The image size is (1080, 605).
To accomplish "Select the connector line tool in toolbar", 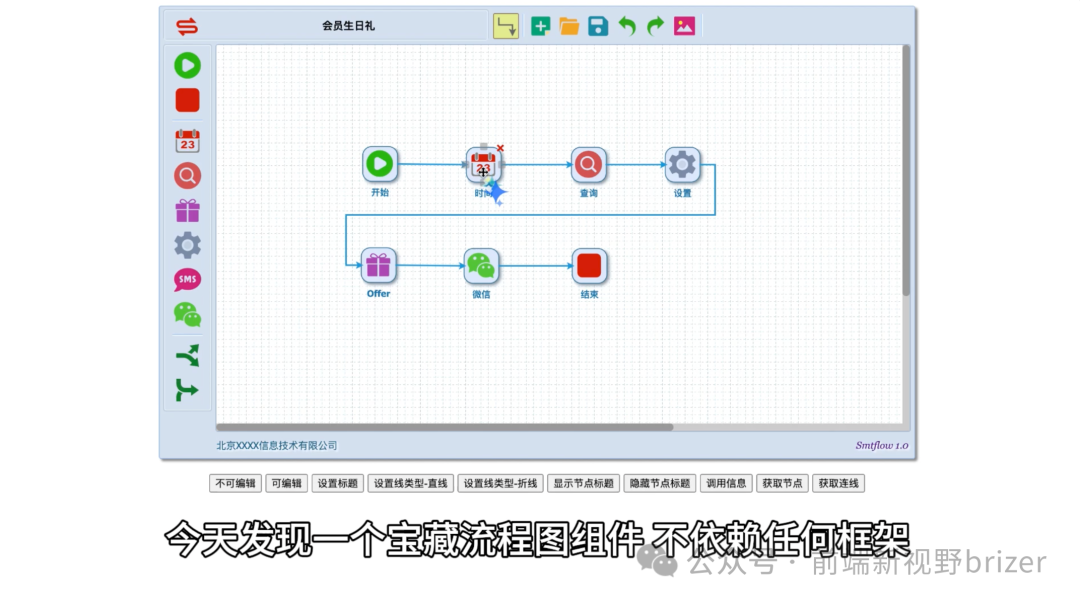I will [x=506, y=26].
